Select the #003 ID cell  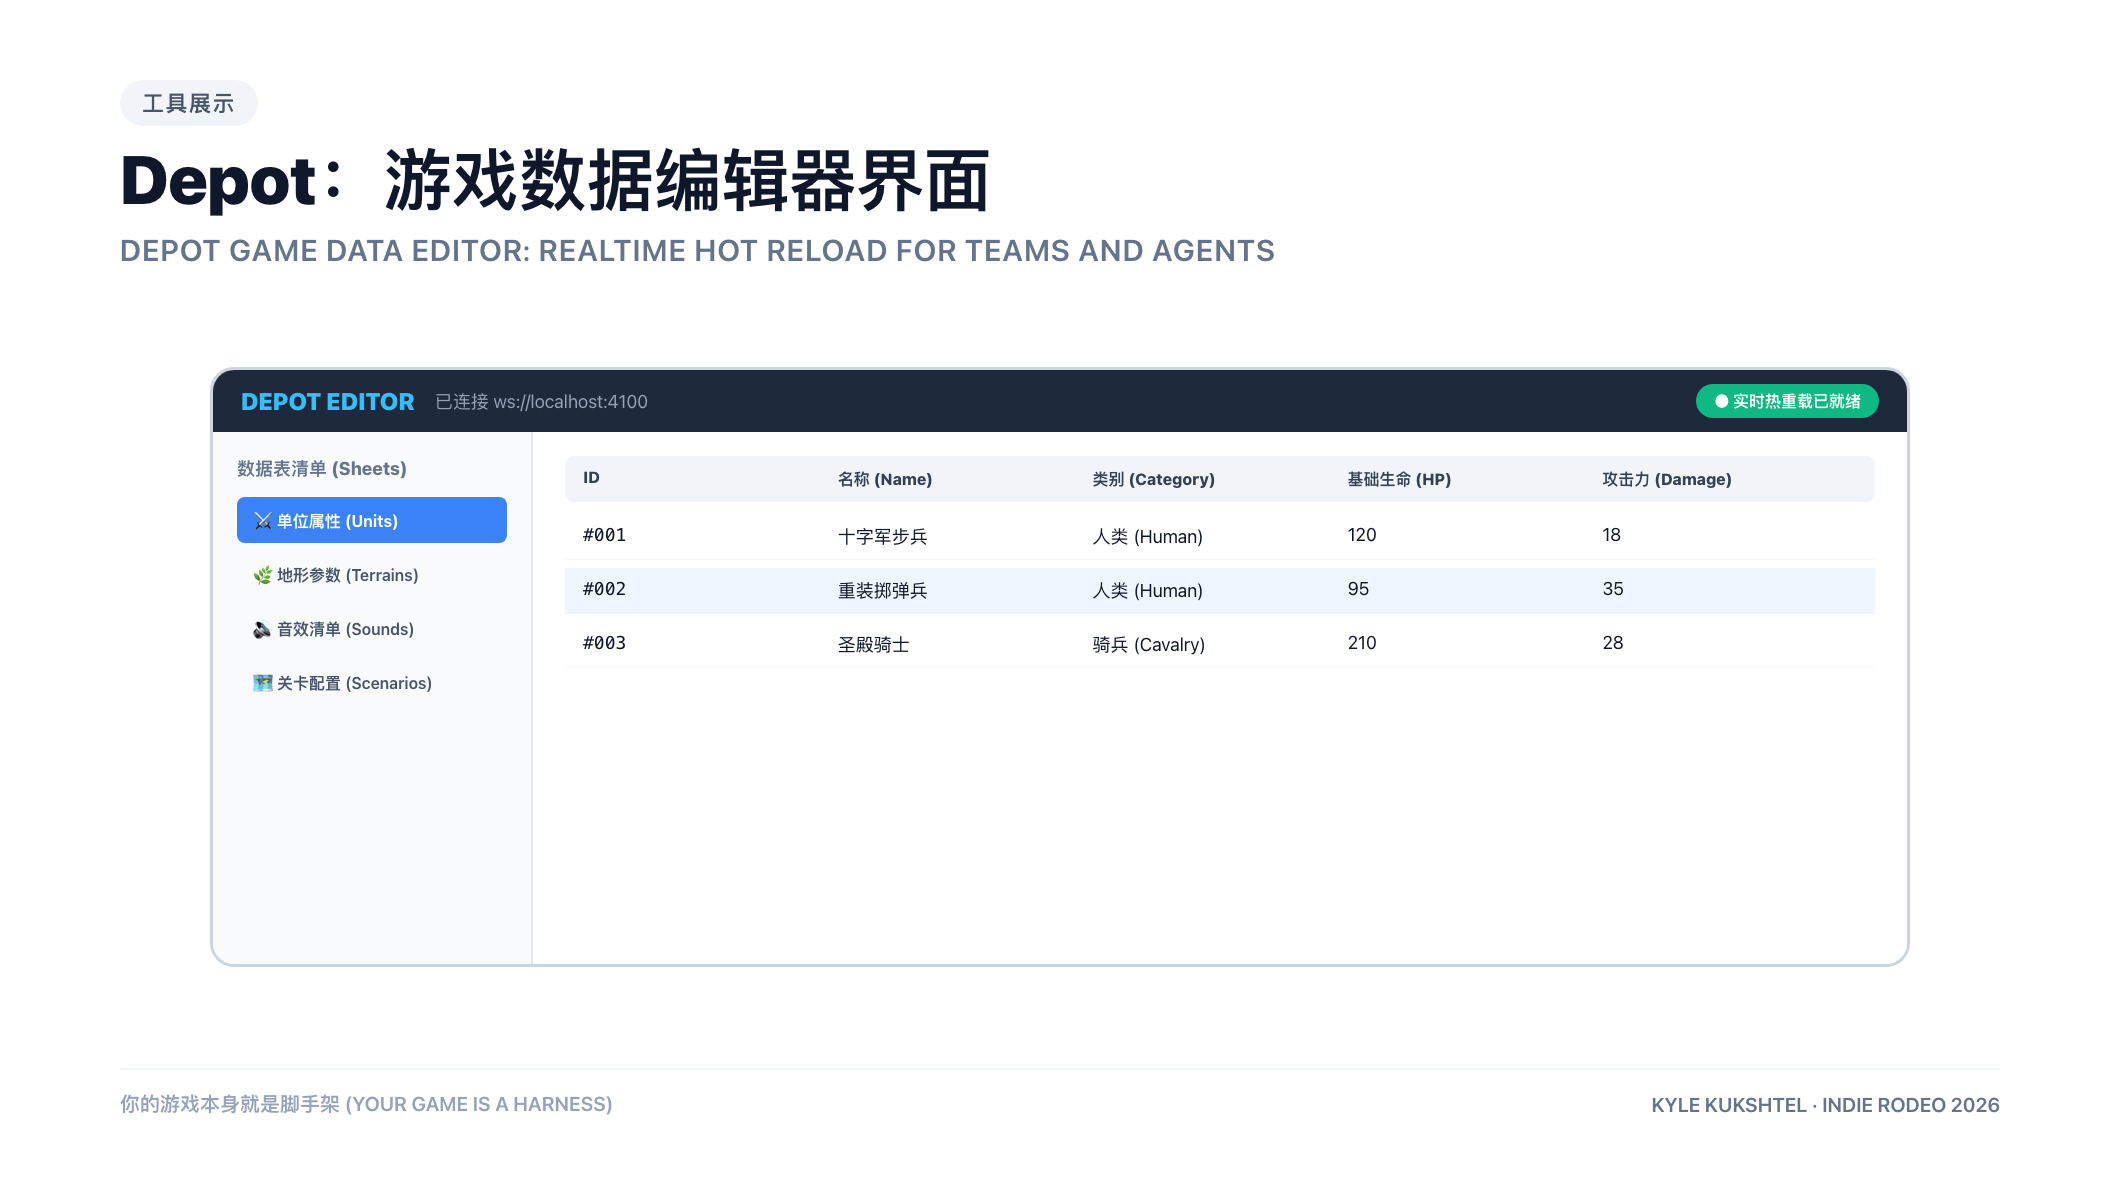click(604, 643)
